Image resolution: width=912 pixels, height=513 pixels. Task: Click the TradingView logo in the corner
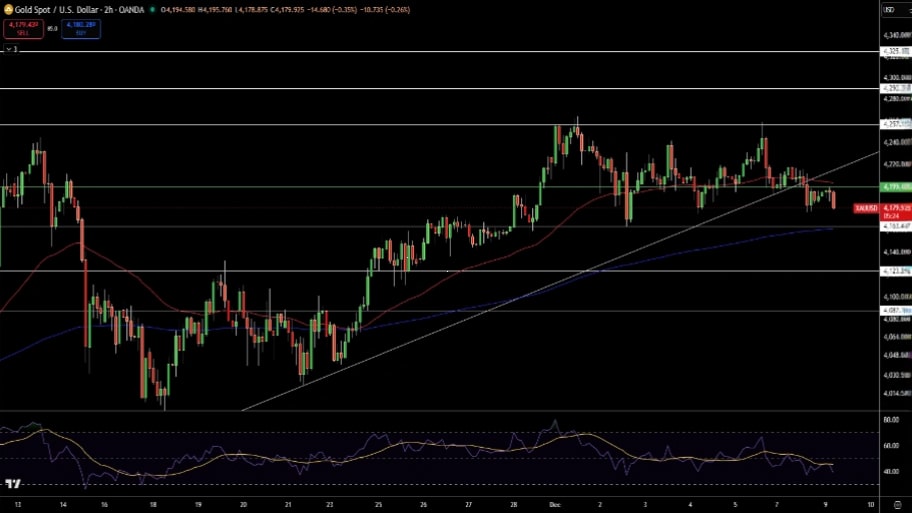point(13,484)
